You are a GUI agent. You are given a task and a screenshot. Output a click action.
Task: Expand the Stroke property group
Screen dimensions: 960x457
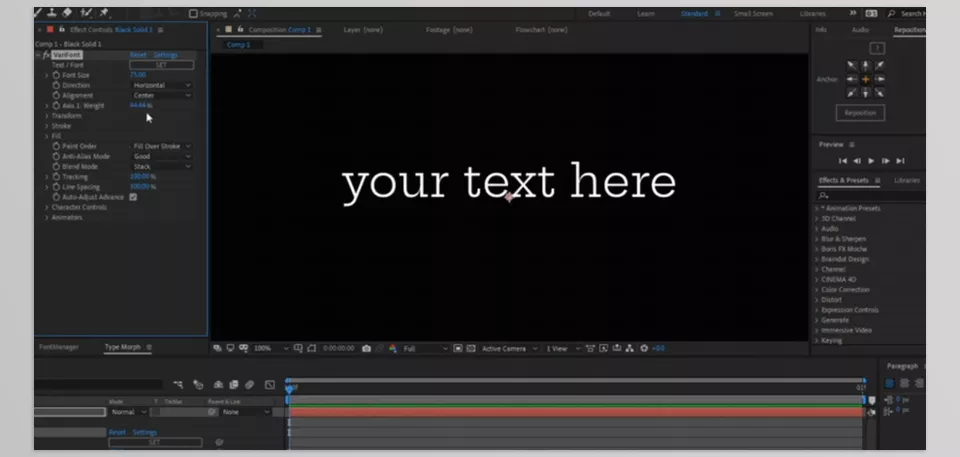47,126
